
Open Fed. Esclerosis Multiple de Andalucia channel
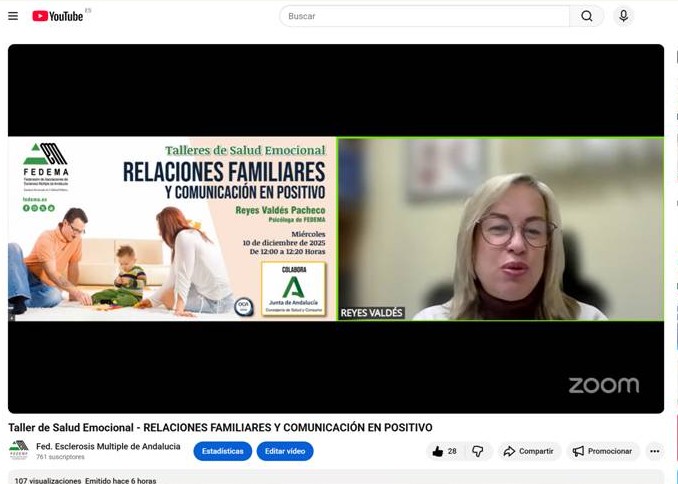108,446
